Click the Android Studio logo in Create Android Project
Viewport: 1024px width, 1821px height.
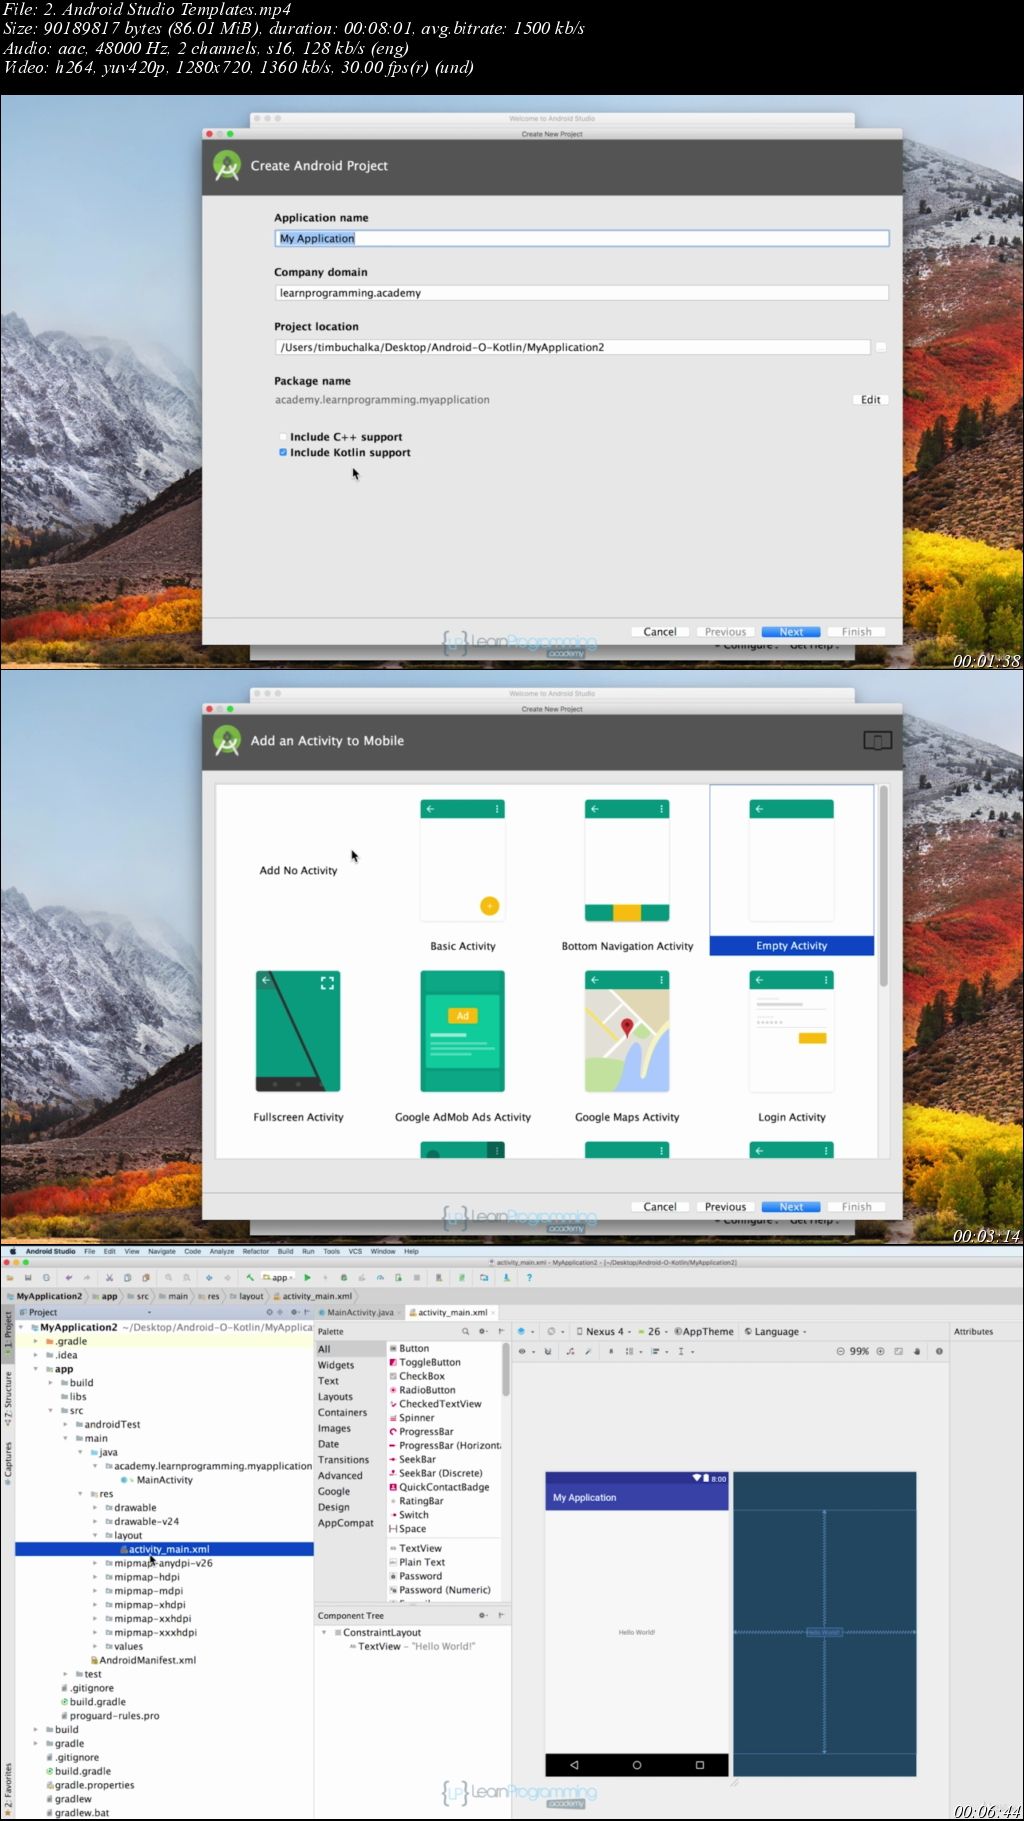coord(227,166)
